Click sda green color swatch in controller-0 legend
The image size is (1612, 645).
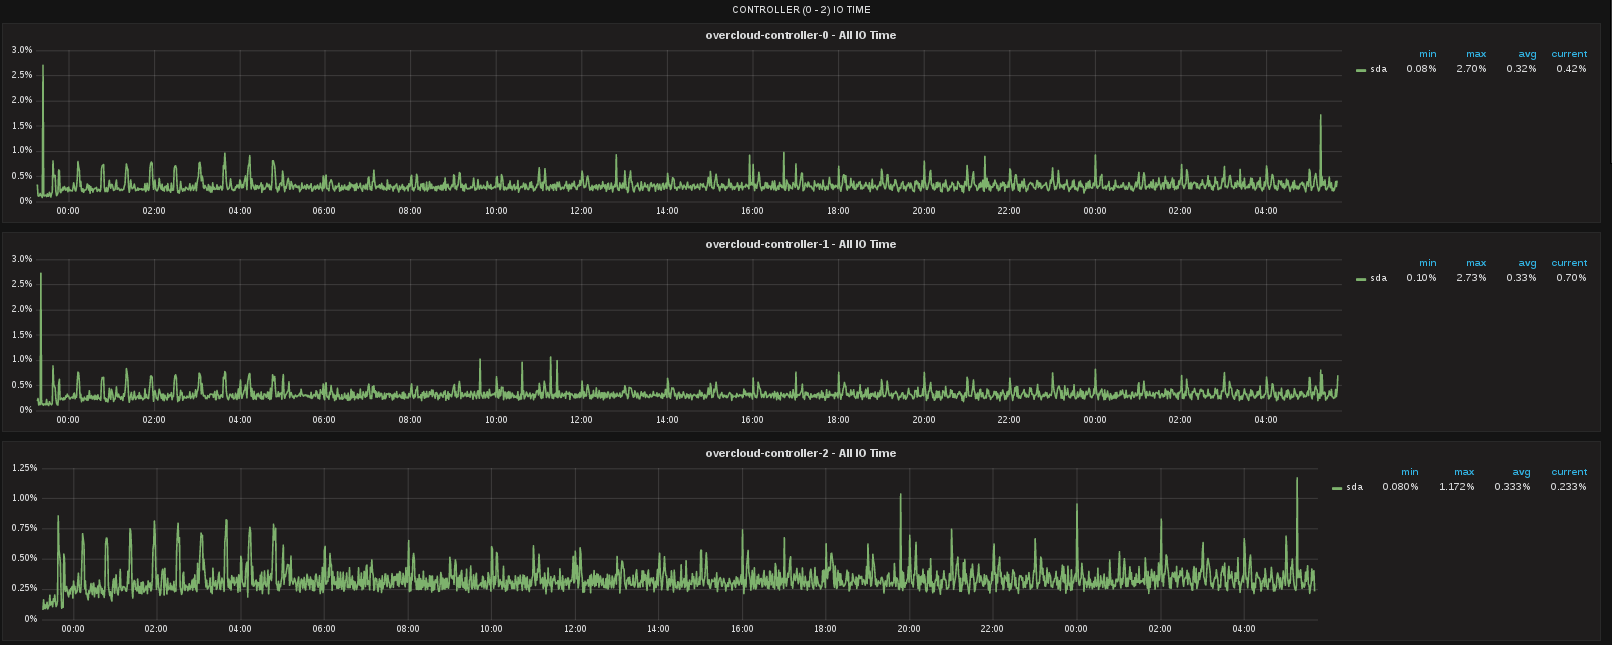pyautogui.click(x=1361, y=70)
